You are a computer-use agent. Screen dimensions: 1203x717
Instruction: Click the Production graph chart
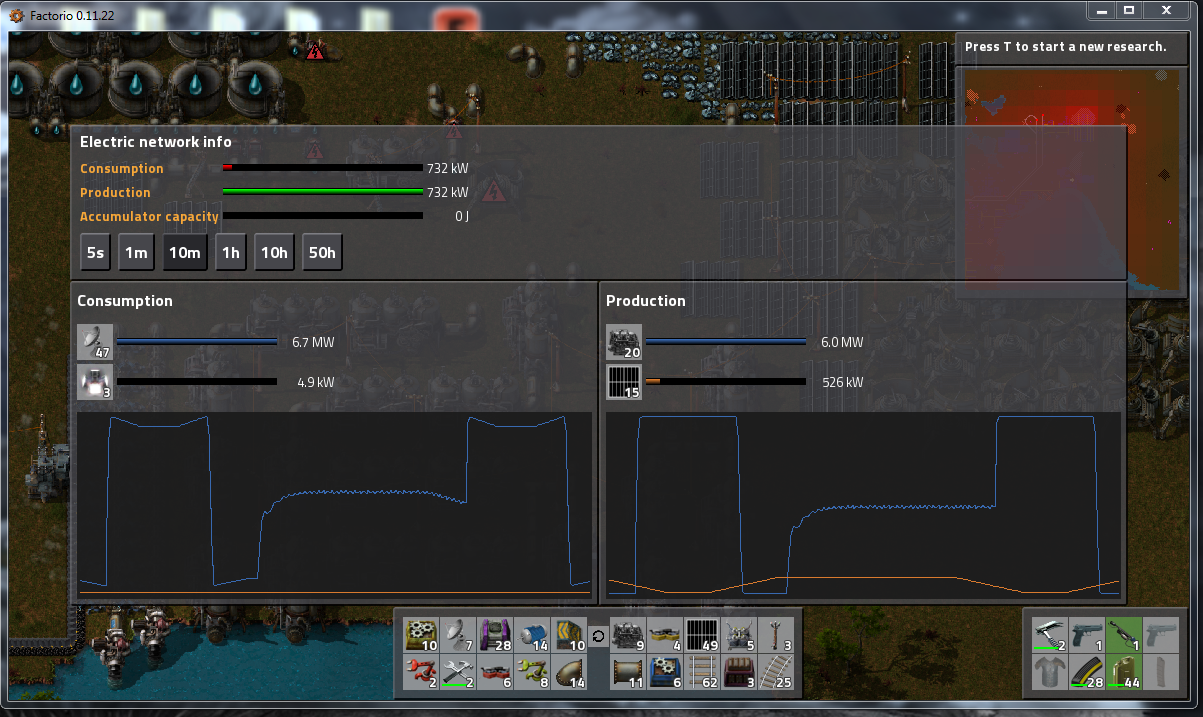(863, 504)
